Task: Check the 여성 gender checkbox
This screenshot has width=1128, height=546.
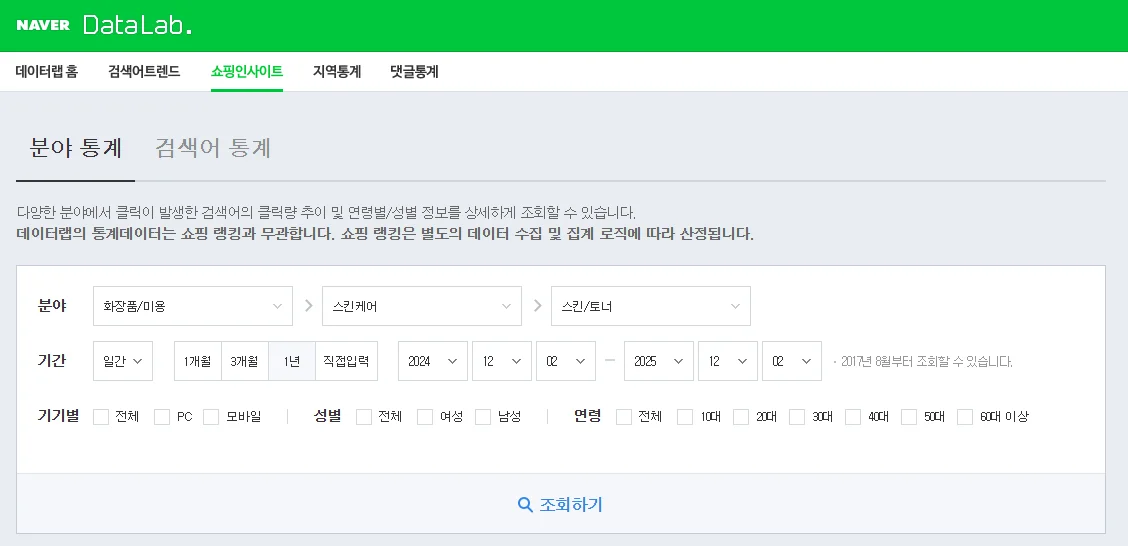Action: tap(425, 417)
